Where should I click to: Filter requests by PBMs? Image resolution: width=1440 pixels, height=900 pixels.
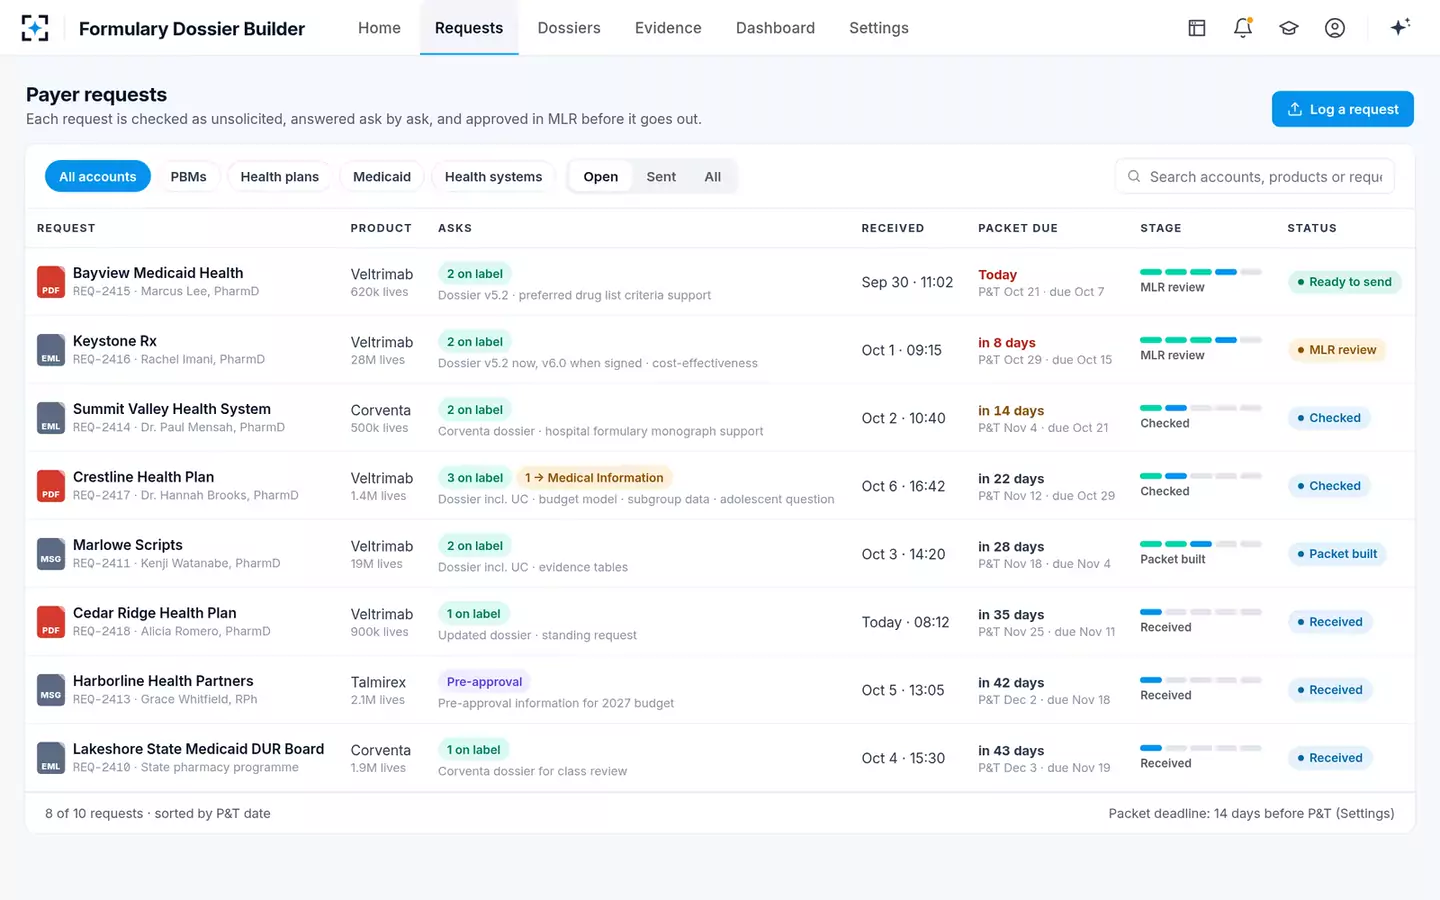point(188,177)
